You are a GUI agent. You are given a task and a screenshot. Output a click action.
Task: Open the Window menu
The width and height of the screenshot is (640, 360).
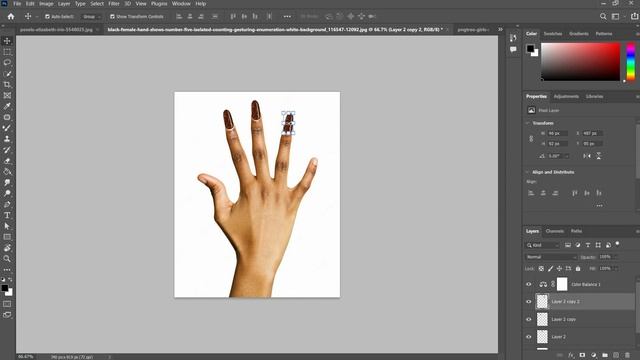(x=181, y=4)
